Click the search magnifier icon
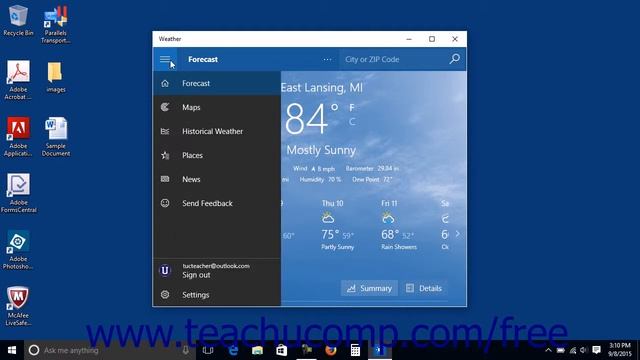The image size is (640, 360). coord(454,59)
